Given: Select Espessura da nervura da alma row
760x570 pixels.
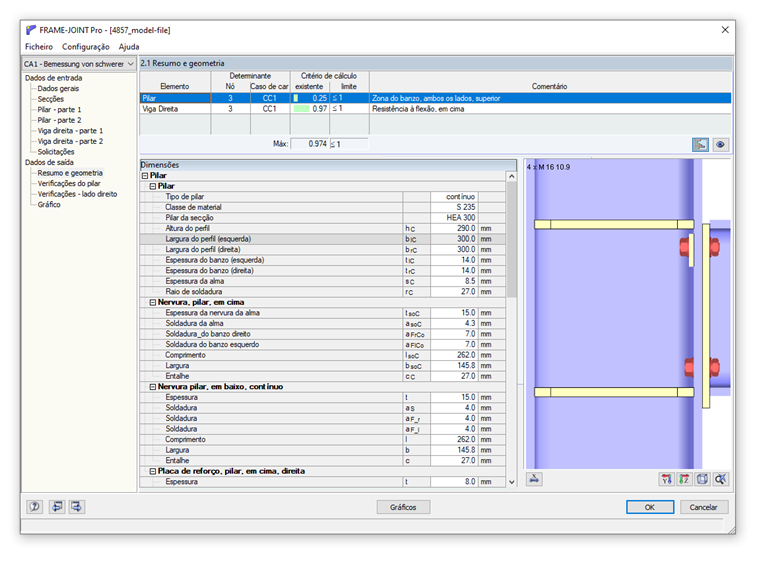Looking at the screenshot, I should point(322,313).
